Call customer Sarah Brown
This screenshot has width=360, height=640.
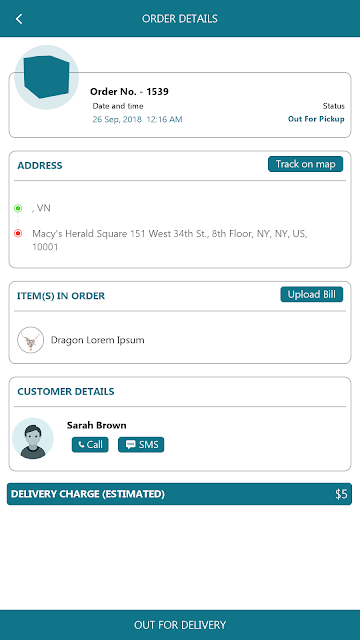click(x=90, y=444)
